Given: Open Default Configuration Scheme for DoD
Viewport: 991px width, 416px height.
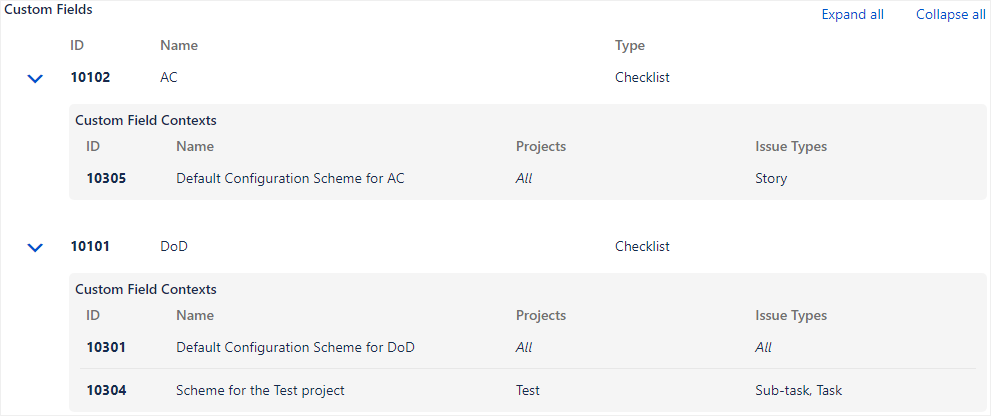Looking at the screenshot, I should (295, 348).
